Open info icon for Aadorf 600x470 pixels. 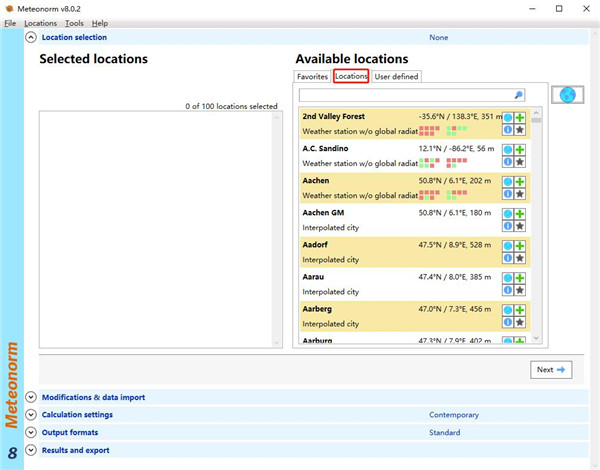coord(508,257)
